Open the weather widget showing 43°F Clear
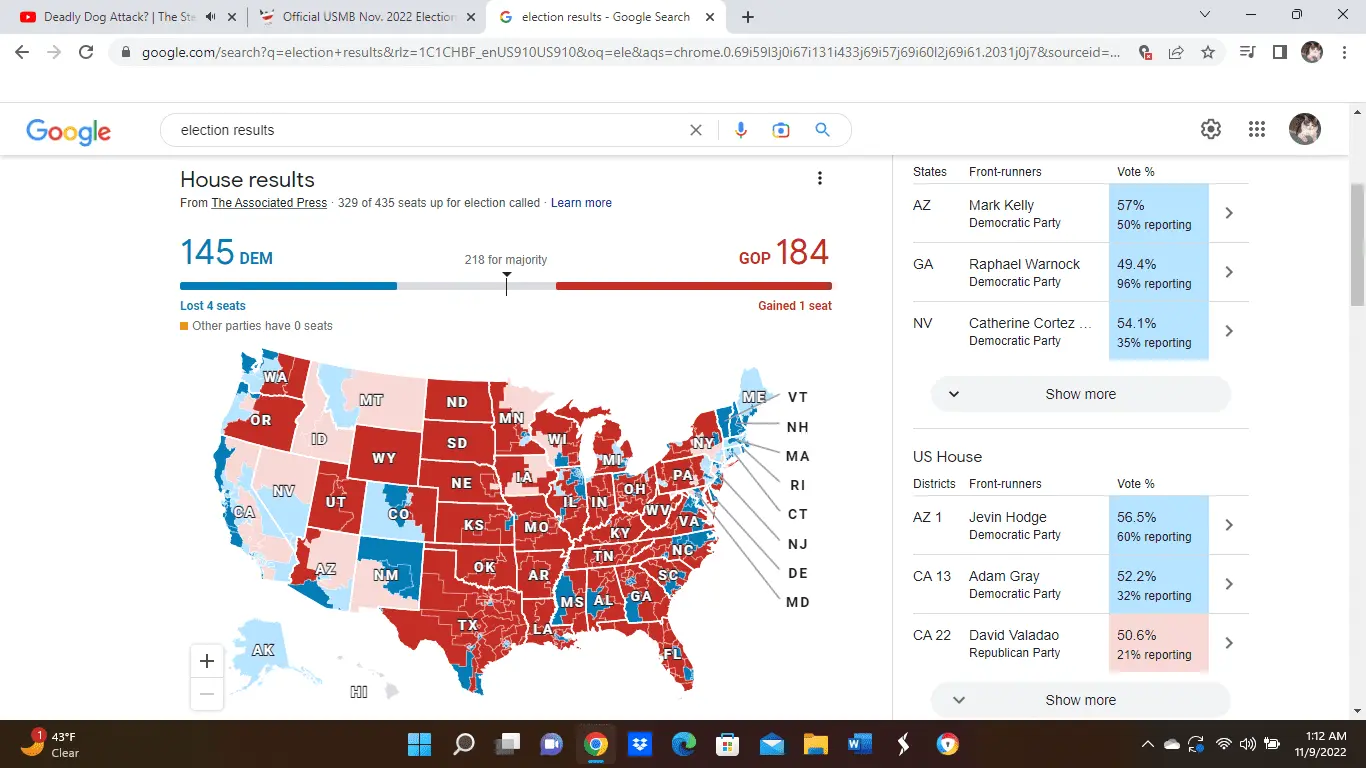1366x768 pixels. pyautogui.click(x=50, y=744)
